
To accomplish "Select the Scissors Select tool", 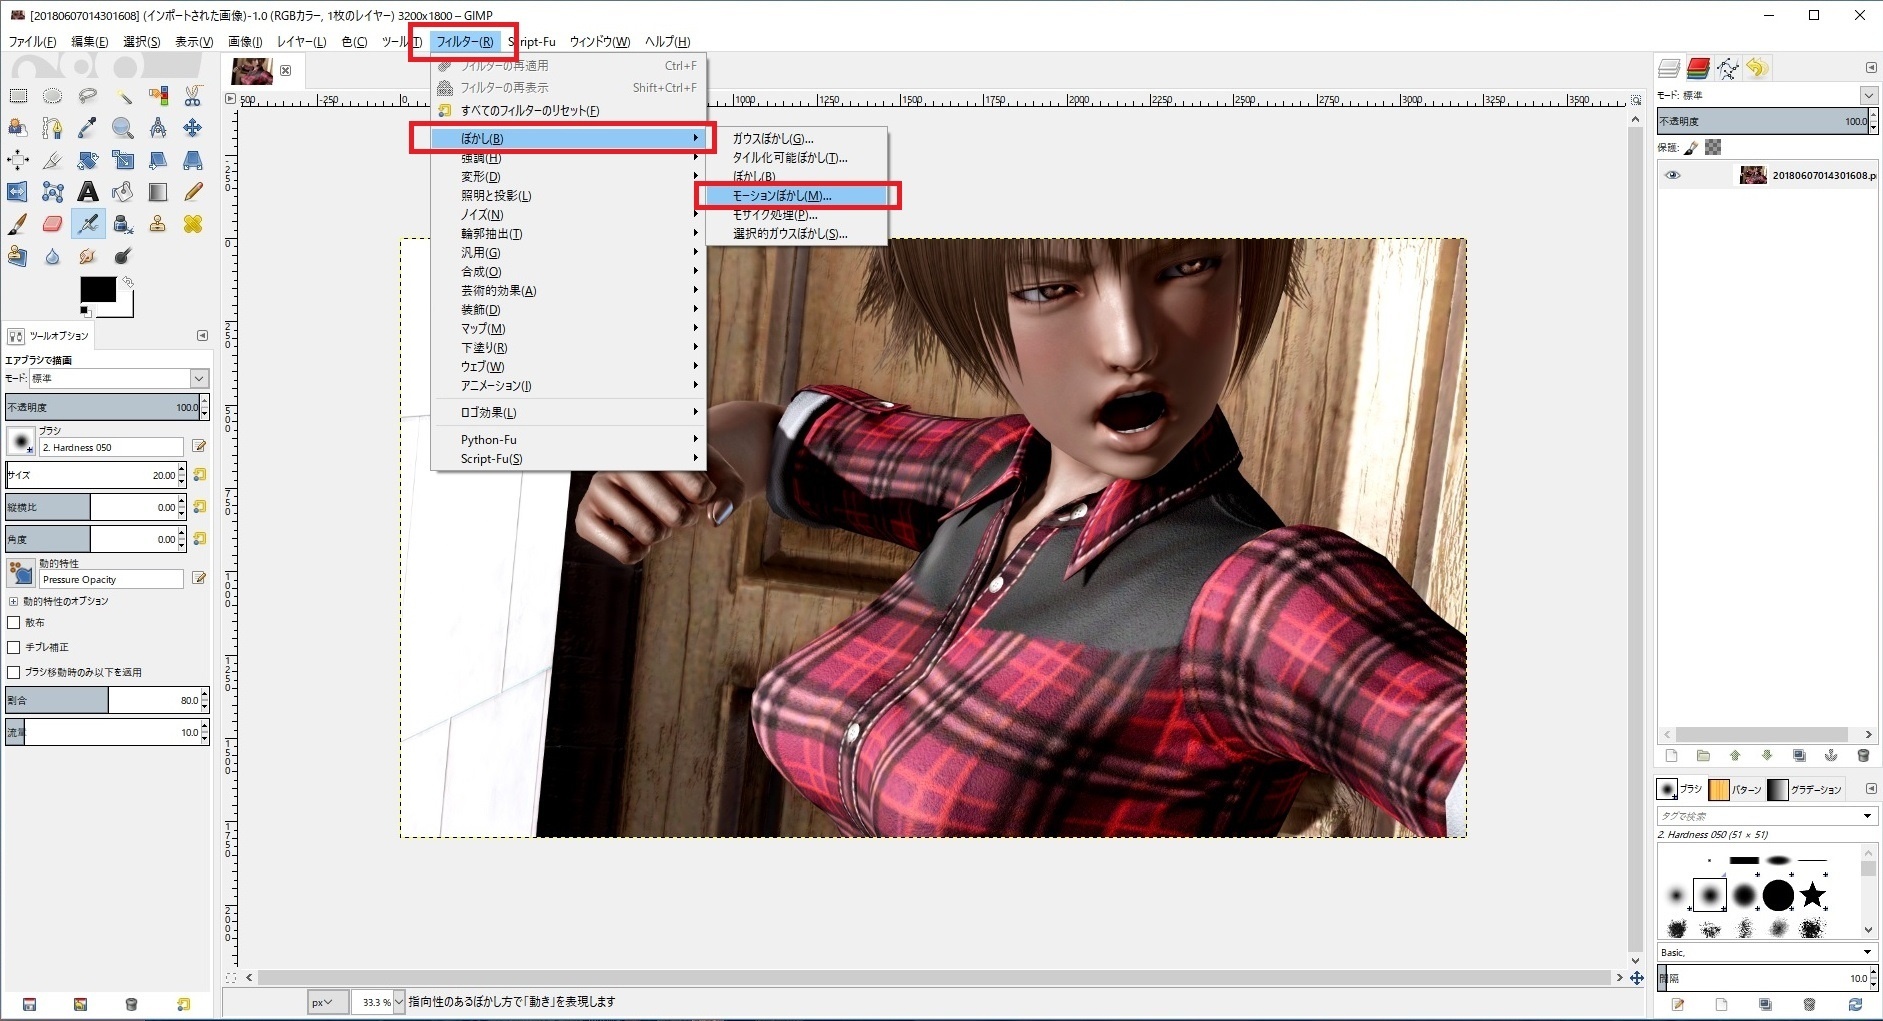I will pos(193,96).
